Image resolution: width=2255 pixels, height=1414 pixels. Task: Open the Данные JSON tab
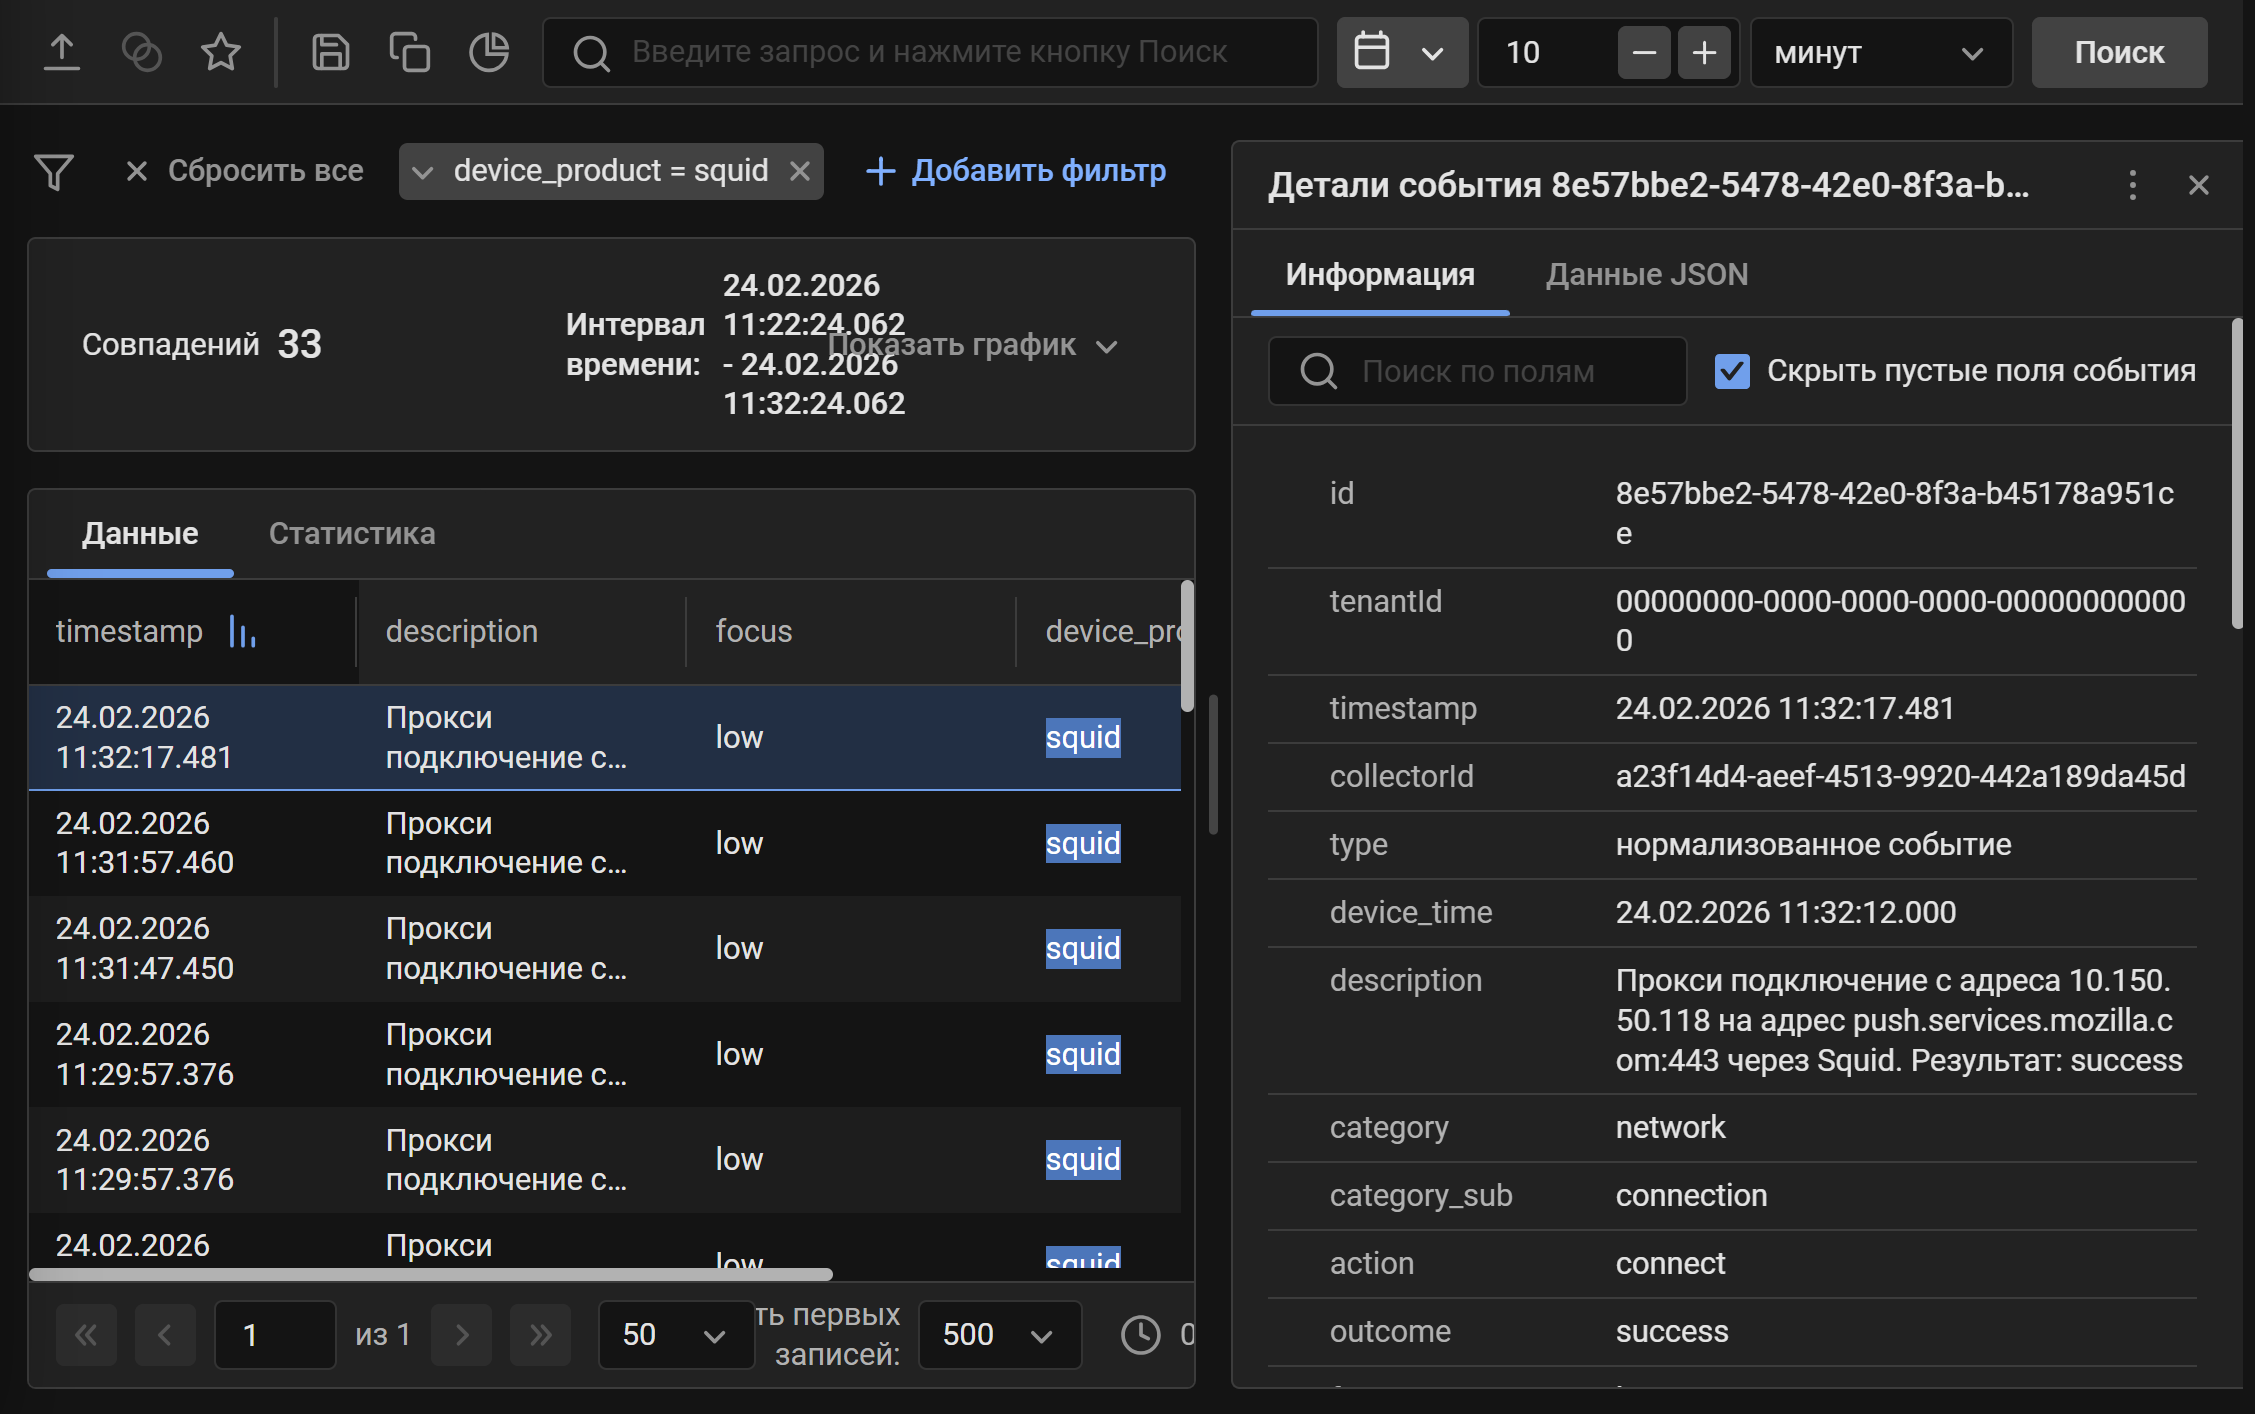[x=1647, y=275]
